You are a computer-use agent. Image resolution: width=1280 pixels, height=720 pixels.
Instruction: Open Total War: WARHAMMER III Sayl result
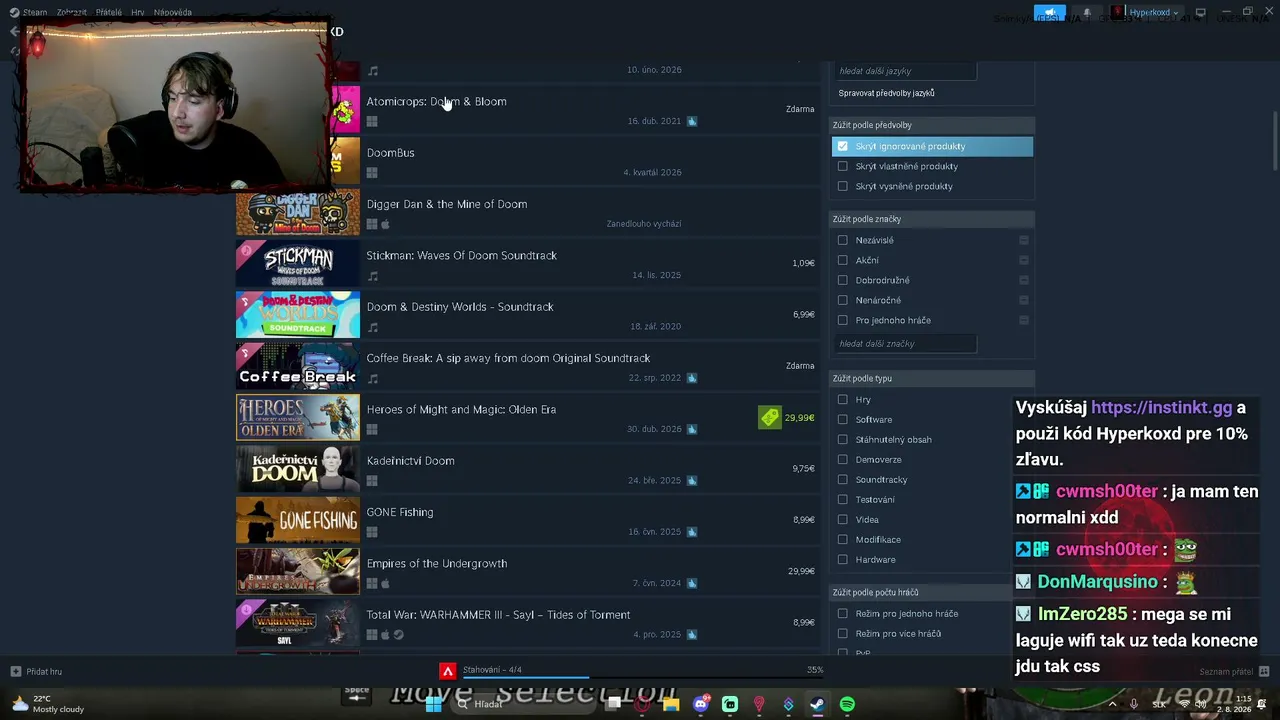click(x=526, y=623)
